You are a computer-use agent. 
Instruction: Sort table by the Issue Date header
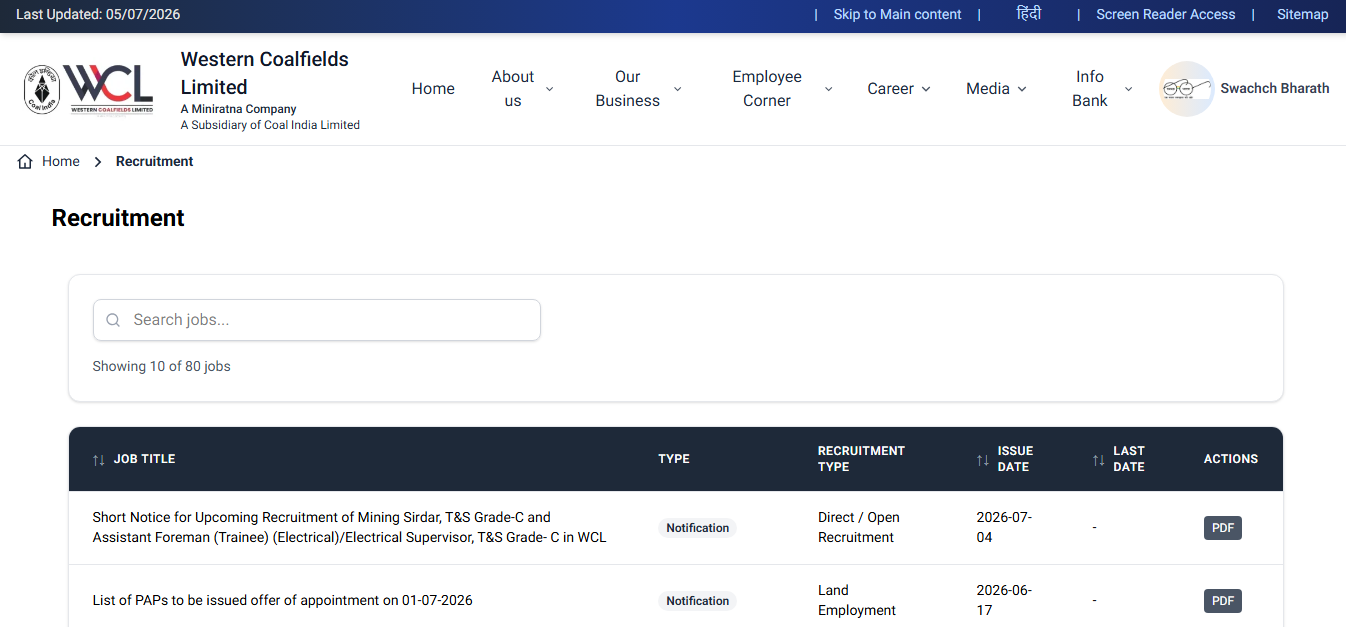[x=1015, y=459]
